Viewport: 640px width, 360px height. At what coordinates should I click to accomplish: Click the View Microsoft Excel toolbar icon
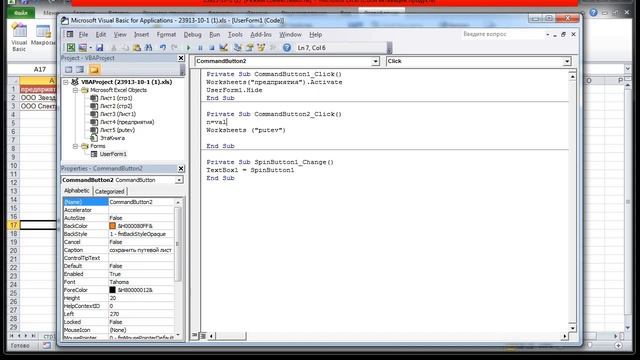pyautogui.click(x=71, y=48)
